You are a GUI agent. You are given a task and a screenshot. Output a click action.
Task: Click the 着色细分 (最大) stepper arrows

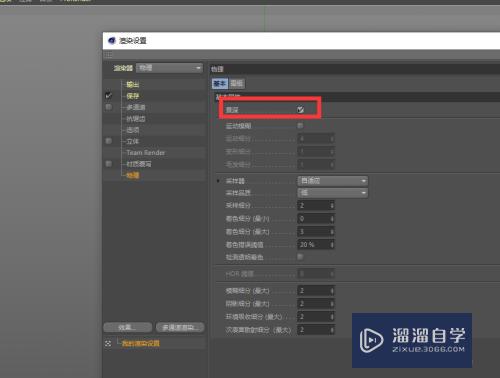332,232
